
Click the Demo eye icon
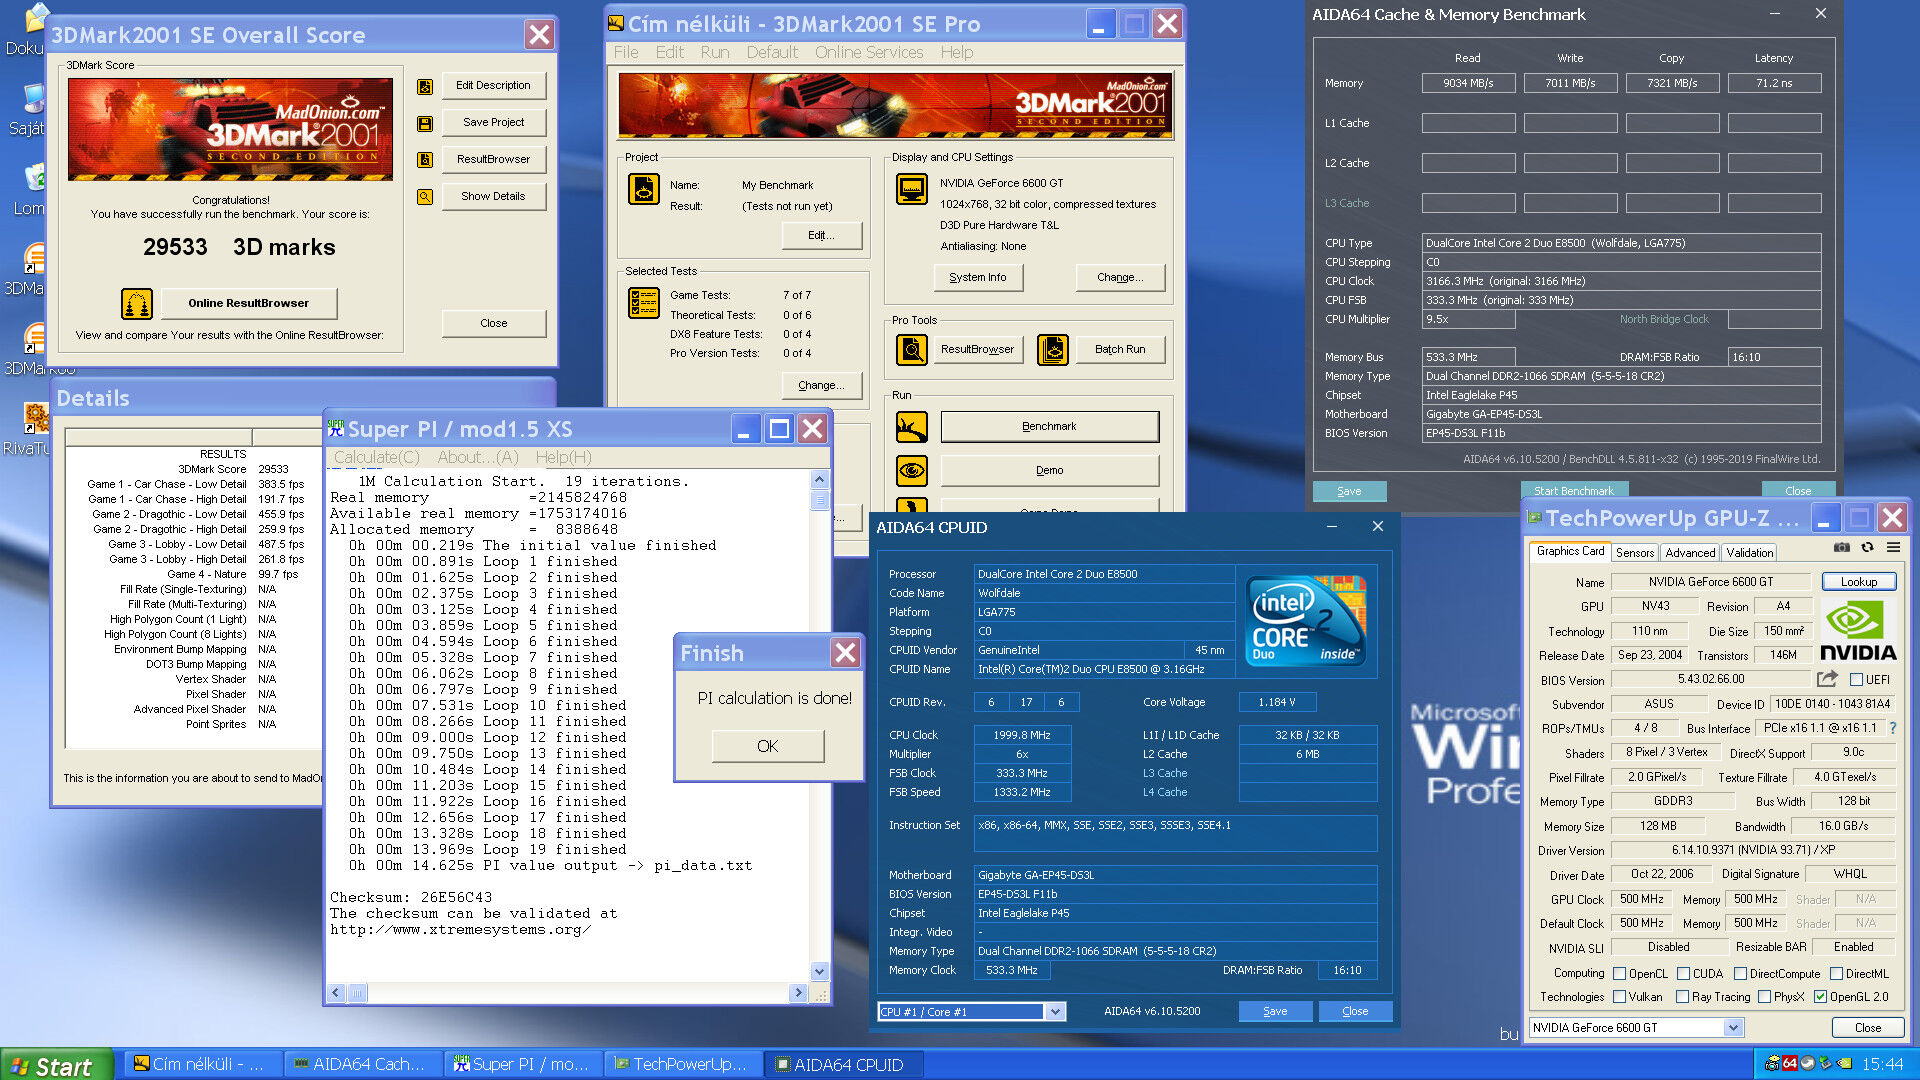click(x=912, y=470)
